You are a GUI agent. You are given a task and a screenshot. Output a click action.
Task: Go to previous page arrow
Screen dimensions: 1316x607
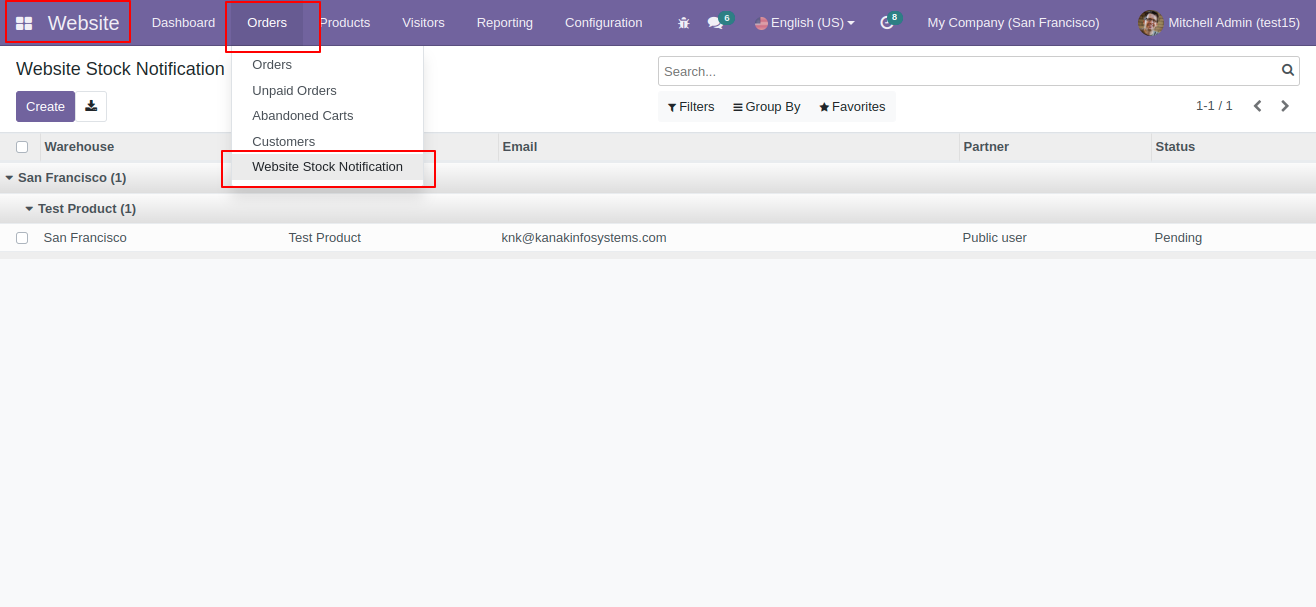(1257, 106)
